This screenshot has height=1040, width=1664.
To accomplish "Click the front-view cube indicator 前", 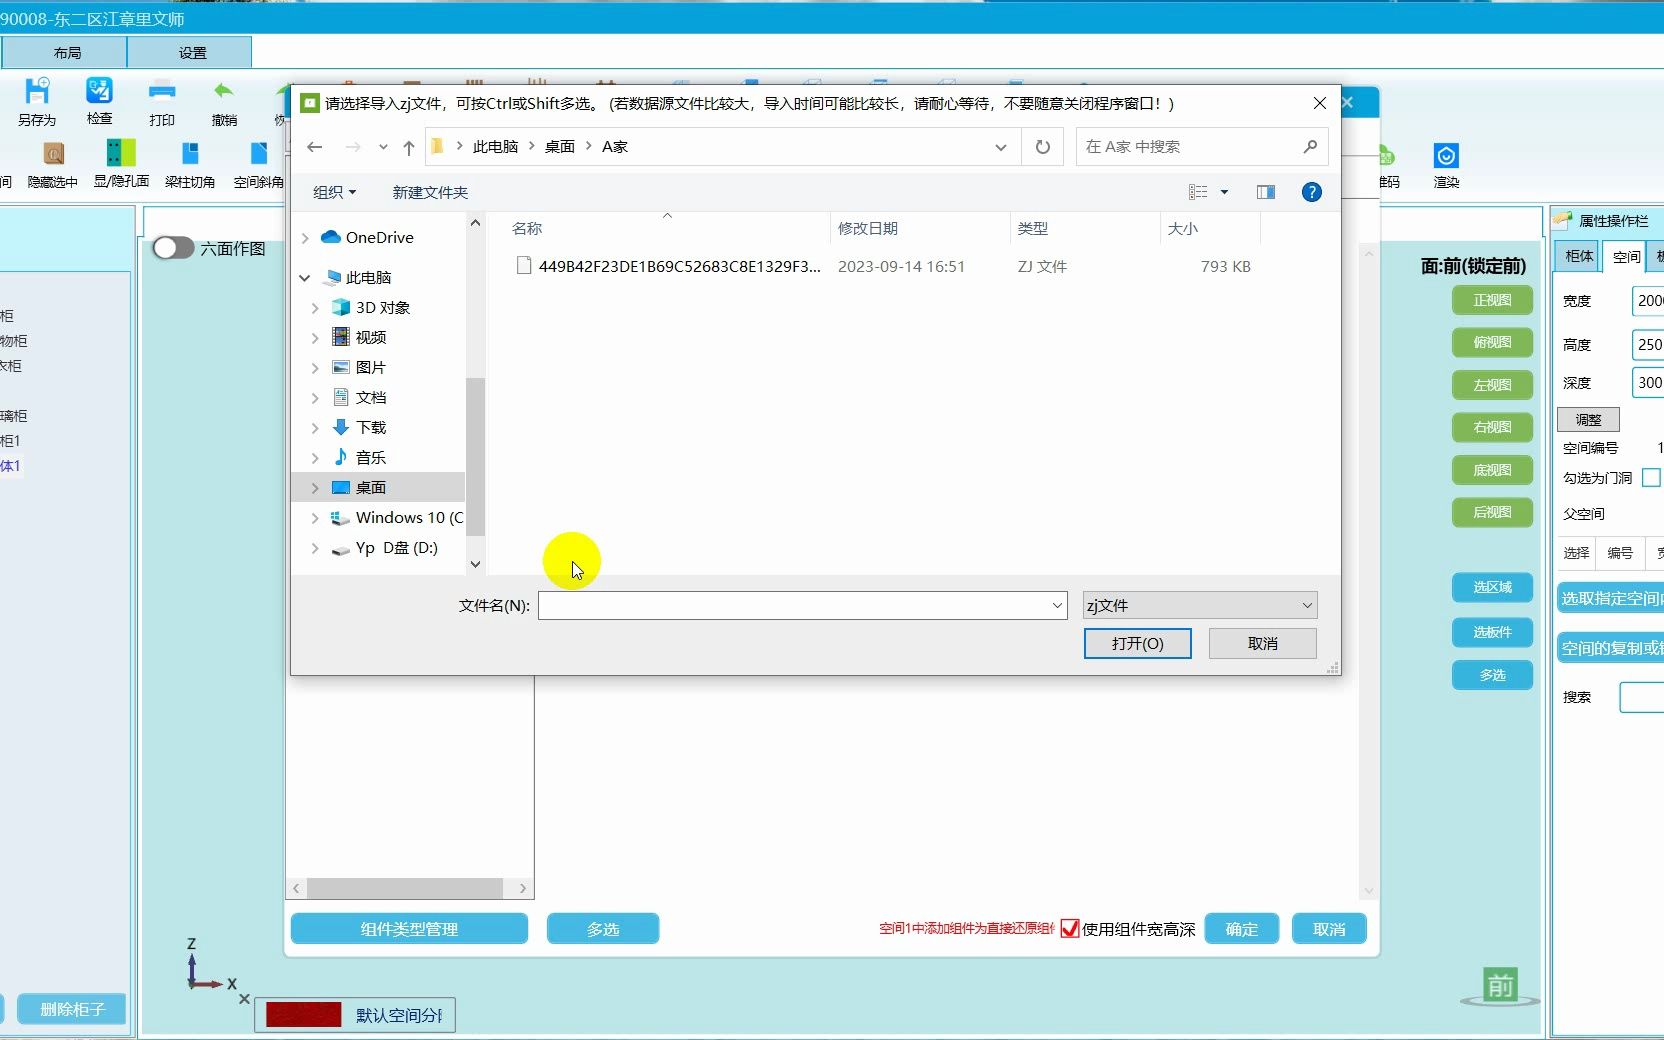I will 1499,986.
